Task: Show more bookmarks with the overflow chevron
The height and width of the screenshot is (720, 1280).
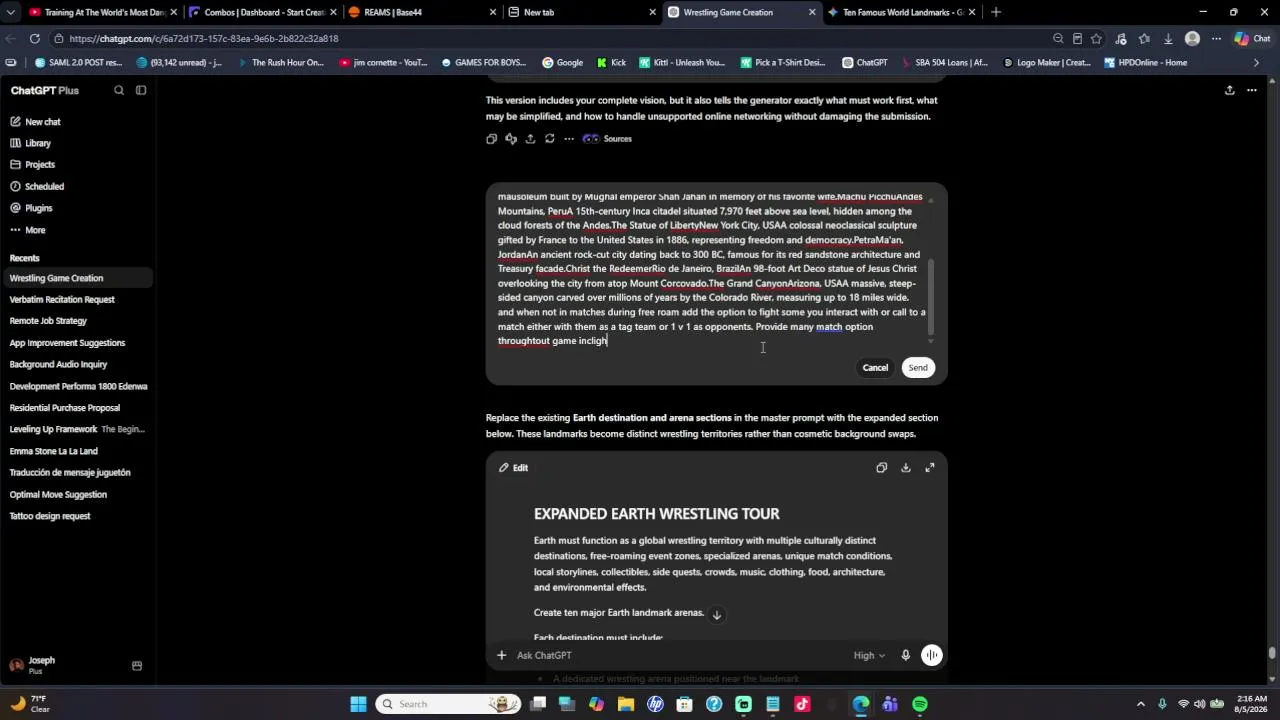Action: [1256, 62]
